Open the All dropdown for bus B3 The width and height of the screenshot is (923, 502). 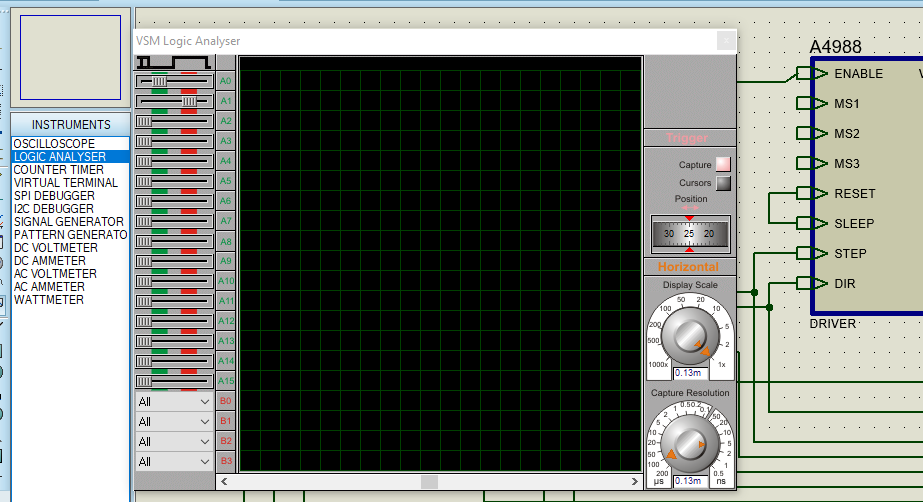pyautogui.click(x=174, y=461)
